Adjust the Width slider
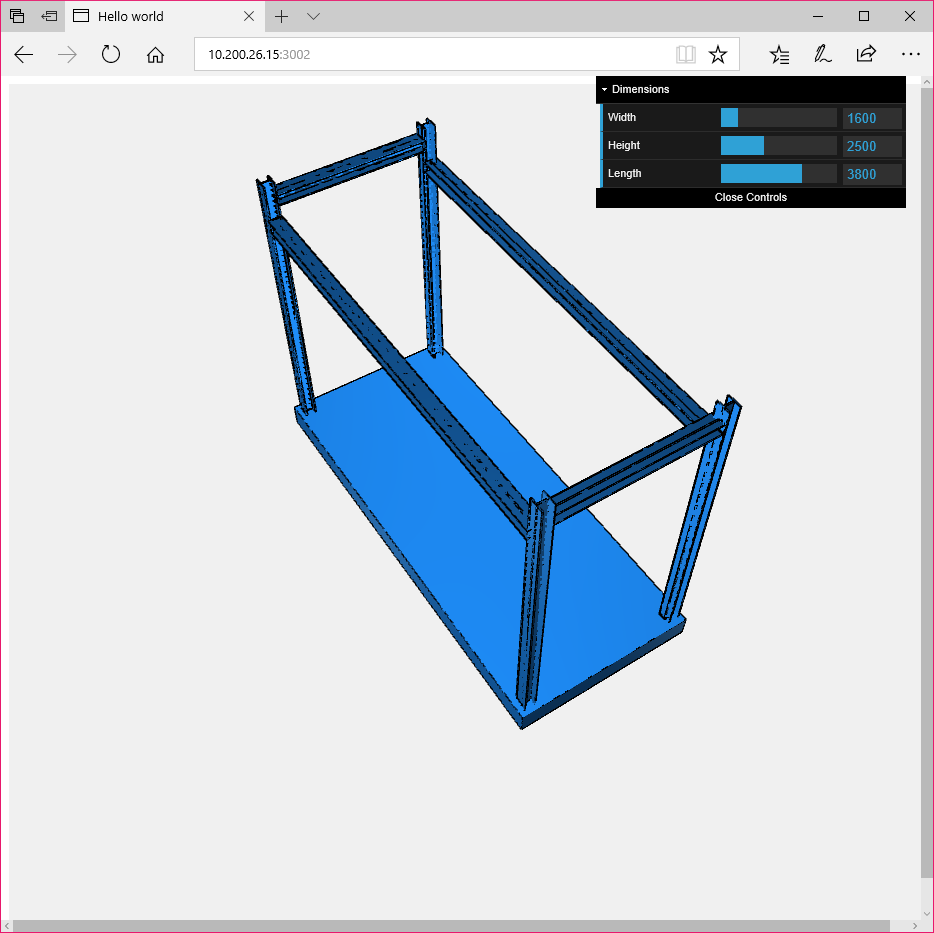This screenshot has height=933, width=934. pyautogui.click(x=778, y=118)
